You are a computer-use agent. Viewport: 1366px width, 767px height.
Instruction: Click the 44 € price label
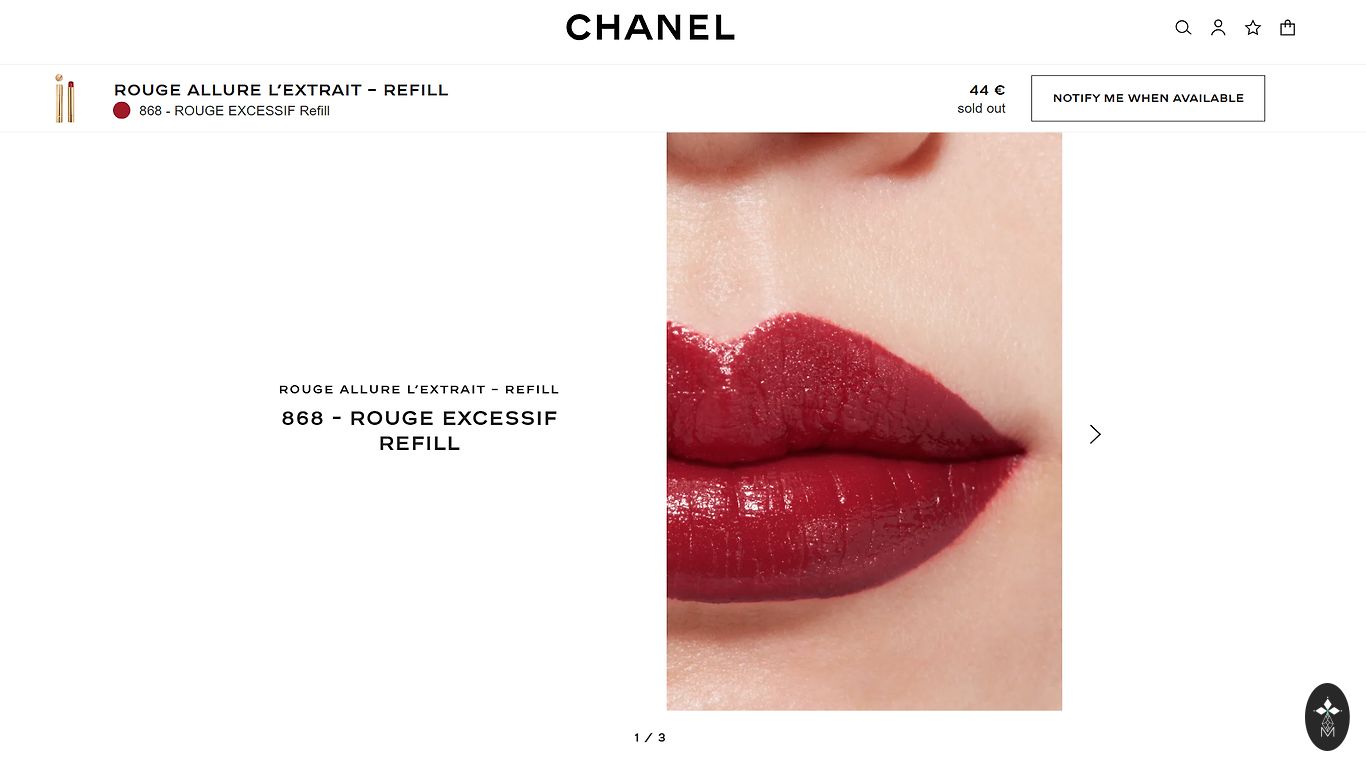pos(987,90)
